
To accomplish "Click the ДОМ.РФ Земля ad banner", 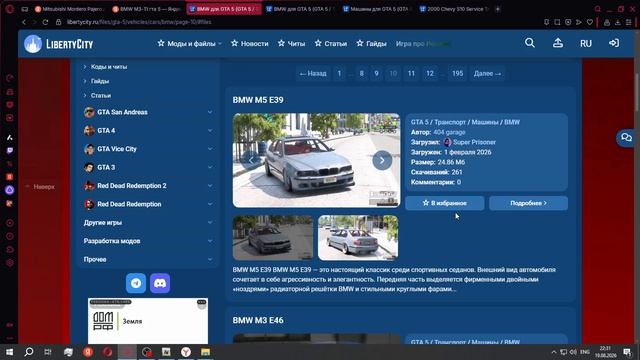I will click(x=148, y=321).
